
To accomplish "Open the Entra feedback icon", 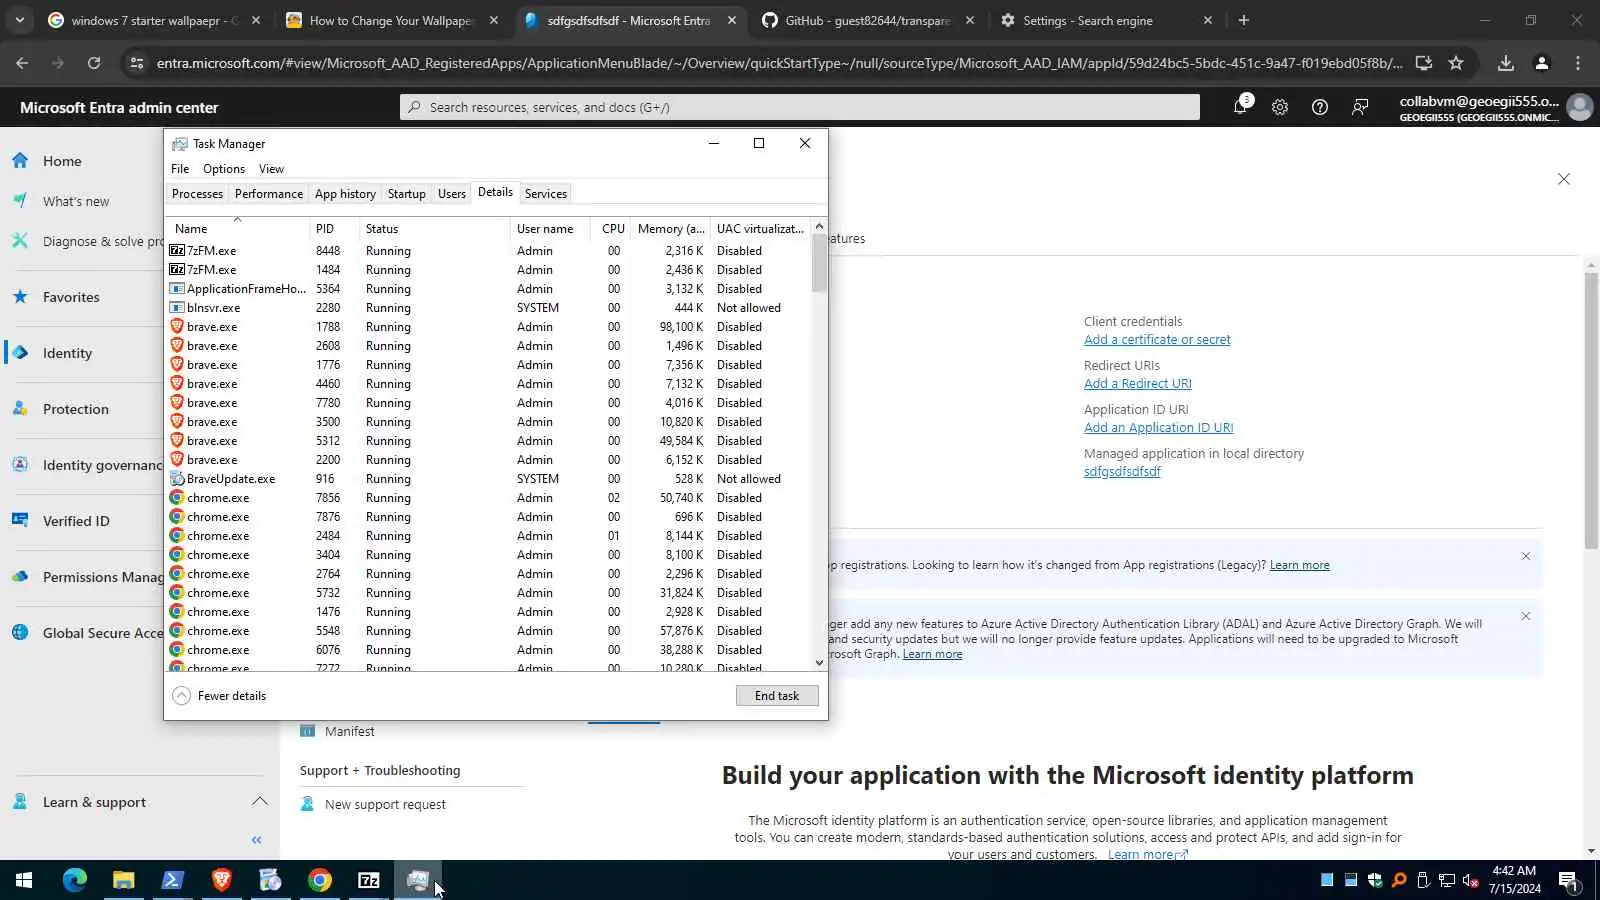I will point(1360,107).
